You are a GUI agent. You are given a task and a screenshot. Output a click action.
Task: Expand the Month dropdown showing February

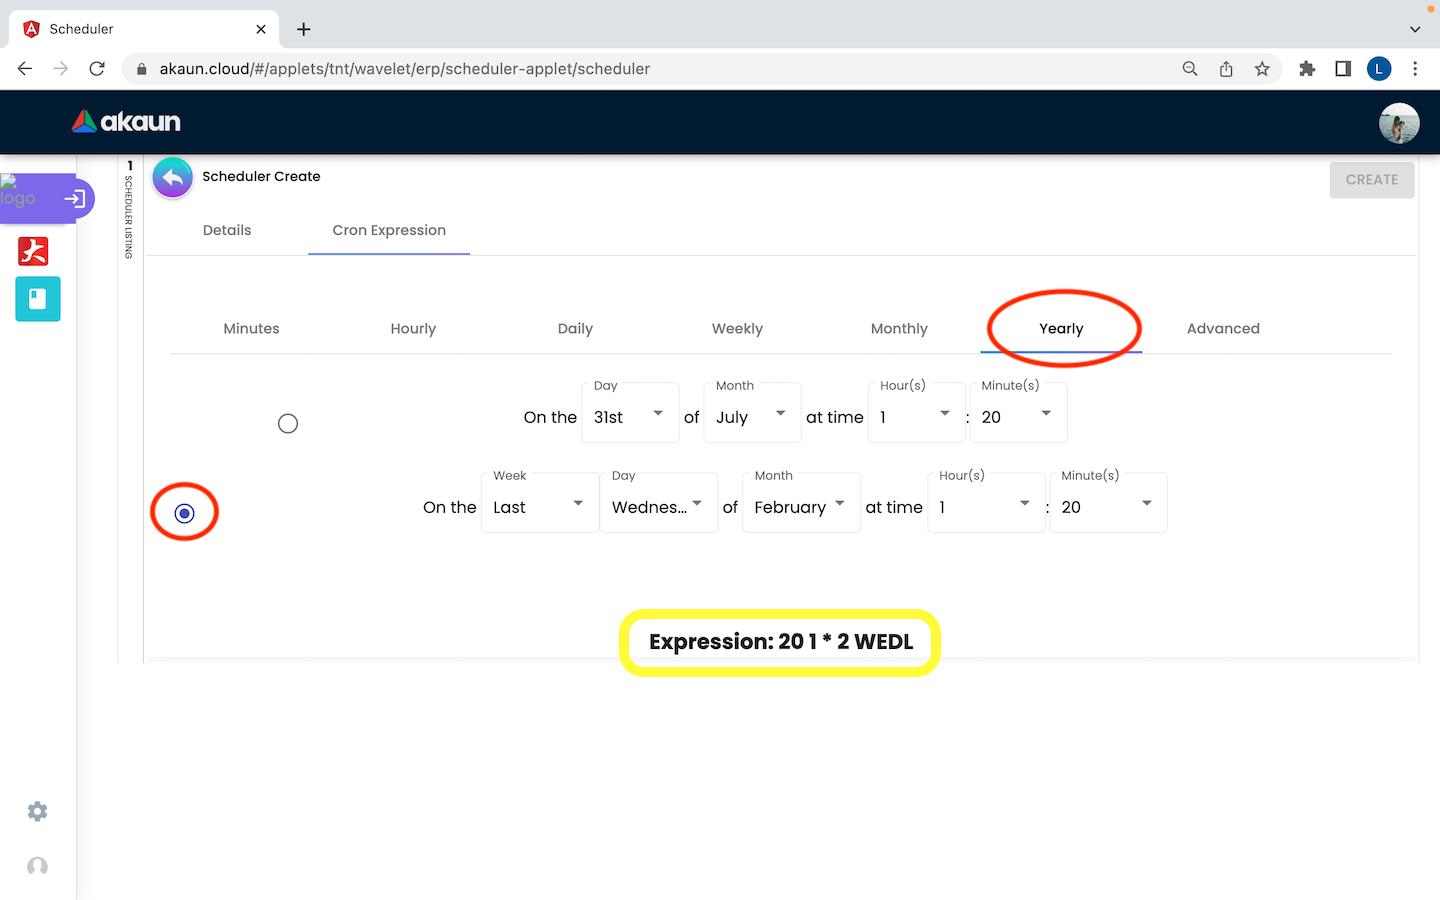click(x=800, y=506)
